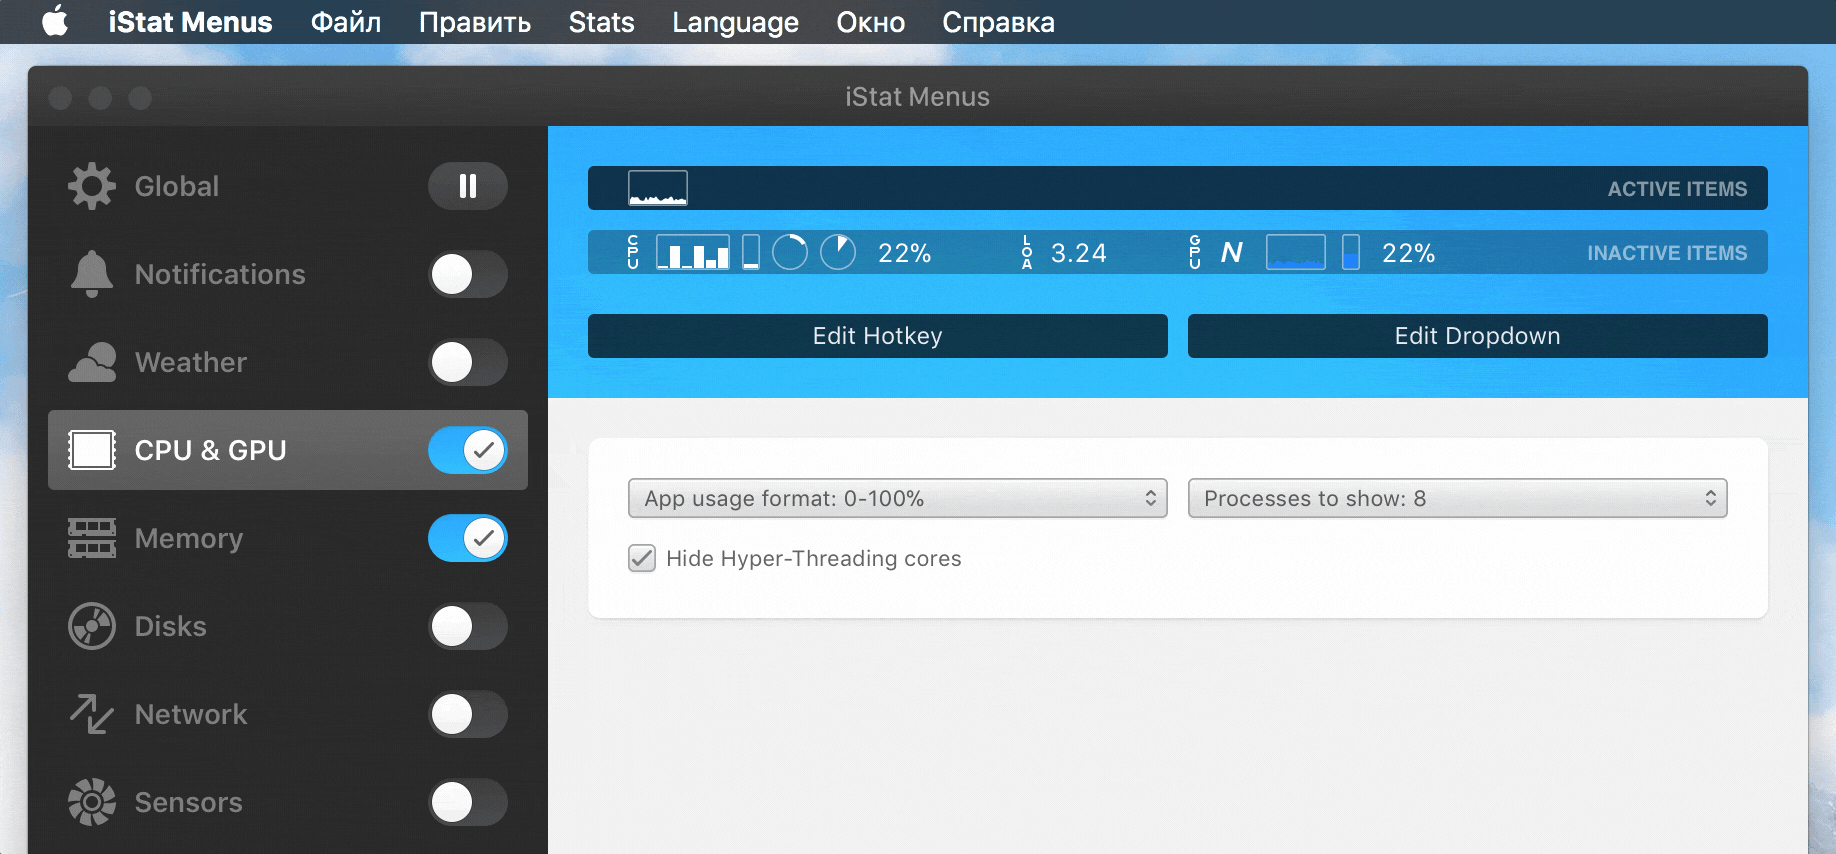Click the Sensors fan icon

(92, 802)
